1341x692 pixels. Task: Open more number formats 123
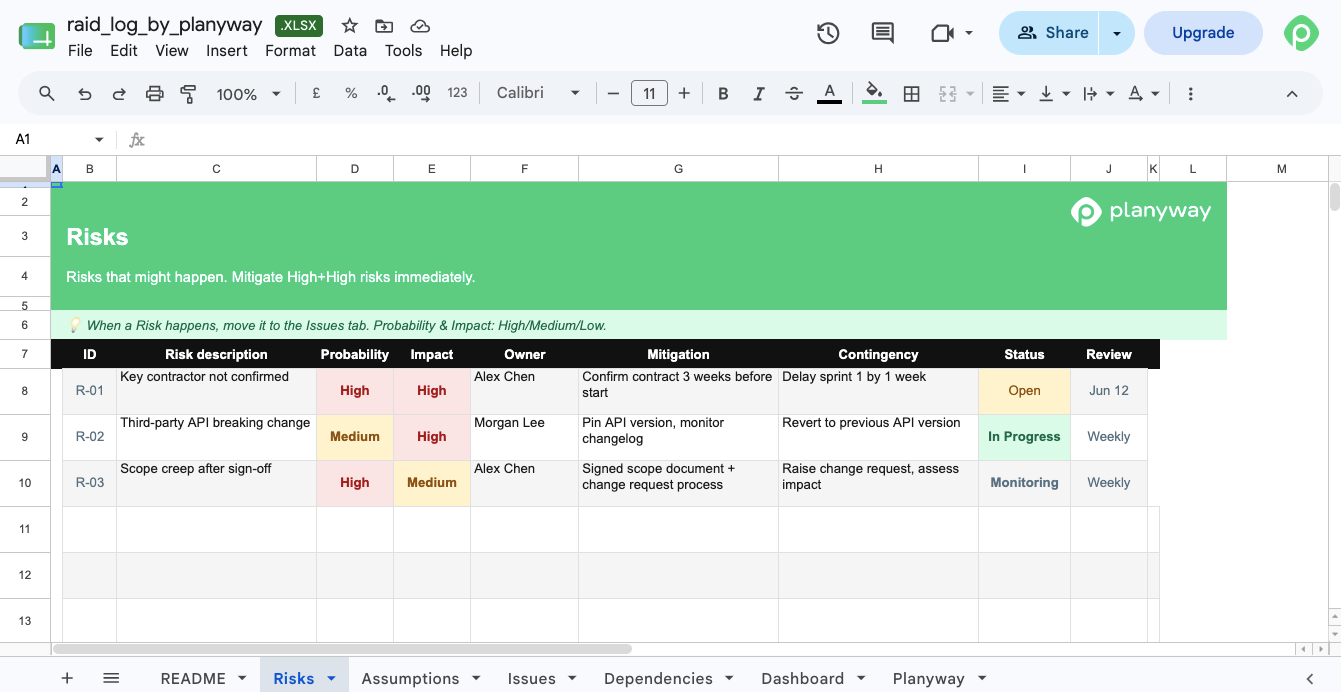[457, 93]
